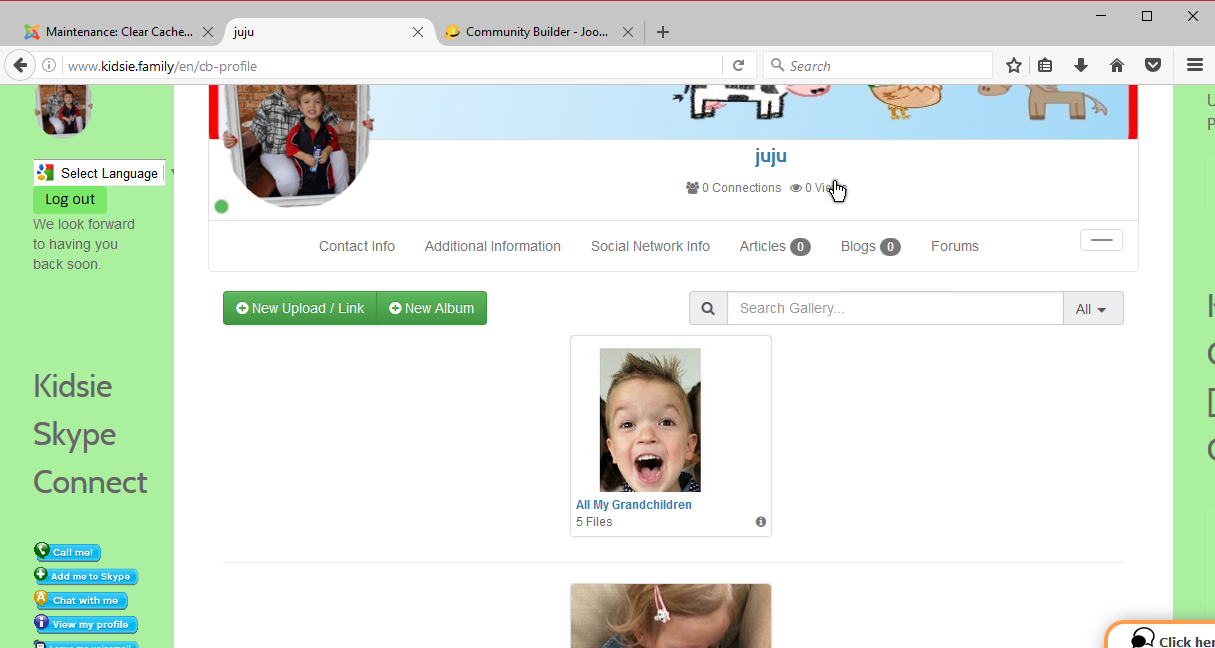Click the juju profile name link
The width and height of the screenshot is (1215, 648).
click(771, 156)
